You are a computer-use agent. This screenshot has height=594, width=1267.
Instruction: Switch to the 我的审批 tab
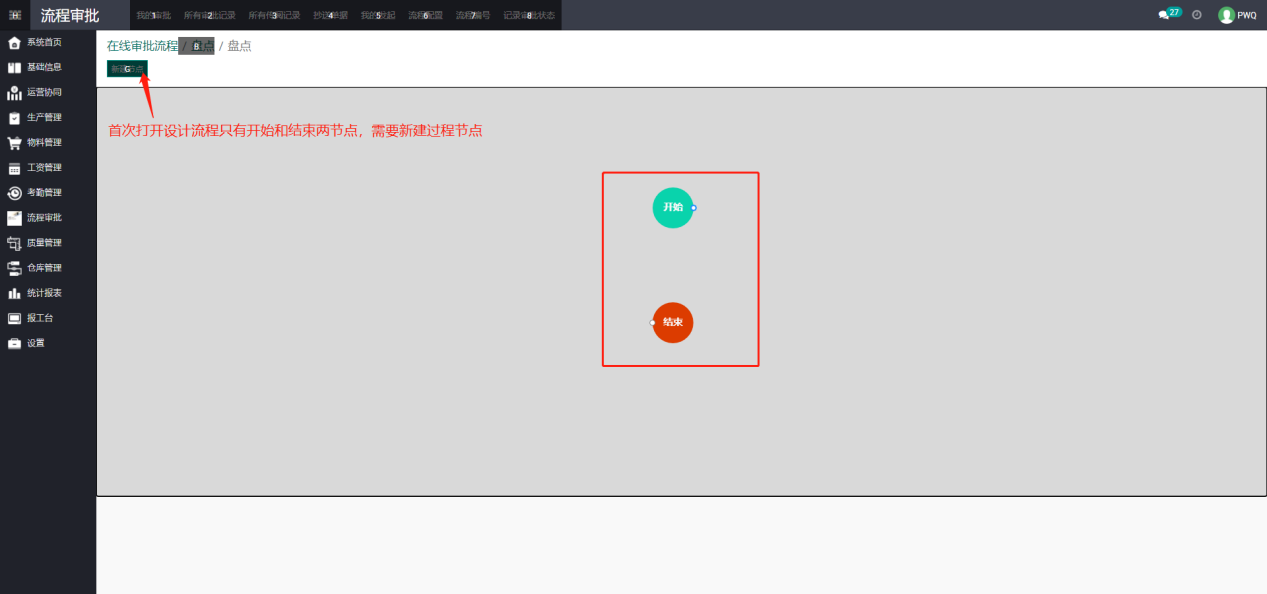(x=153, y=15)
